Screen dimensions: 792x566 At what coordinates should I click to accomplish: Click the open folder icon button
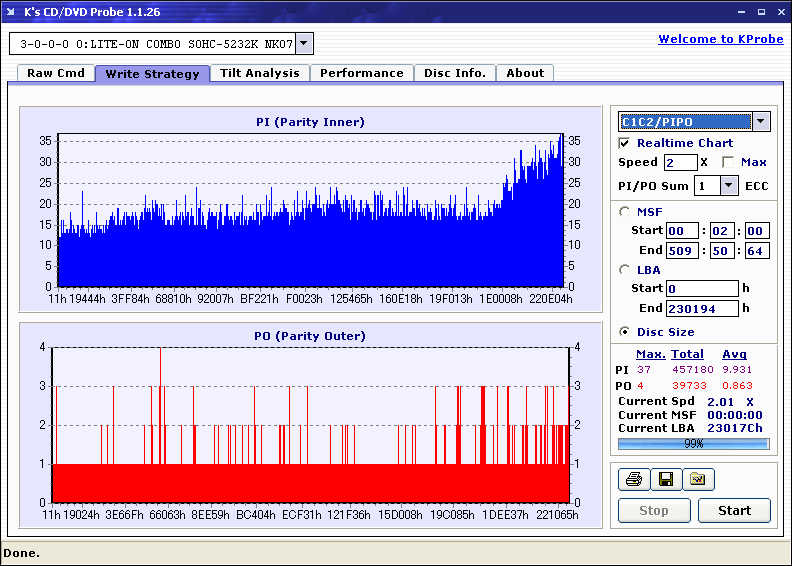698,480
